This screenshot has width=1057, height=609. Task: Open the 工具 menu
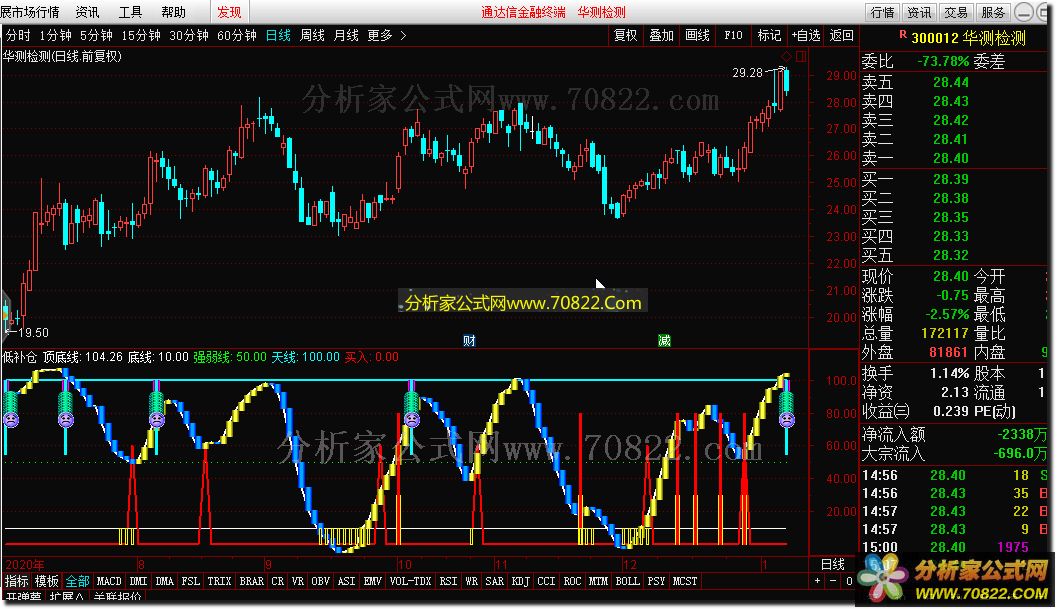coord(130,12)
